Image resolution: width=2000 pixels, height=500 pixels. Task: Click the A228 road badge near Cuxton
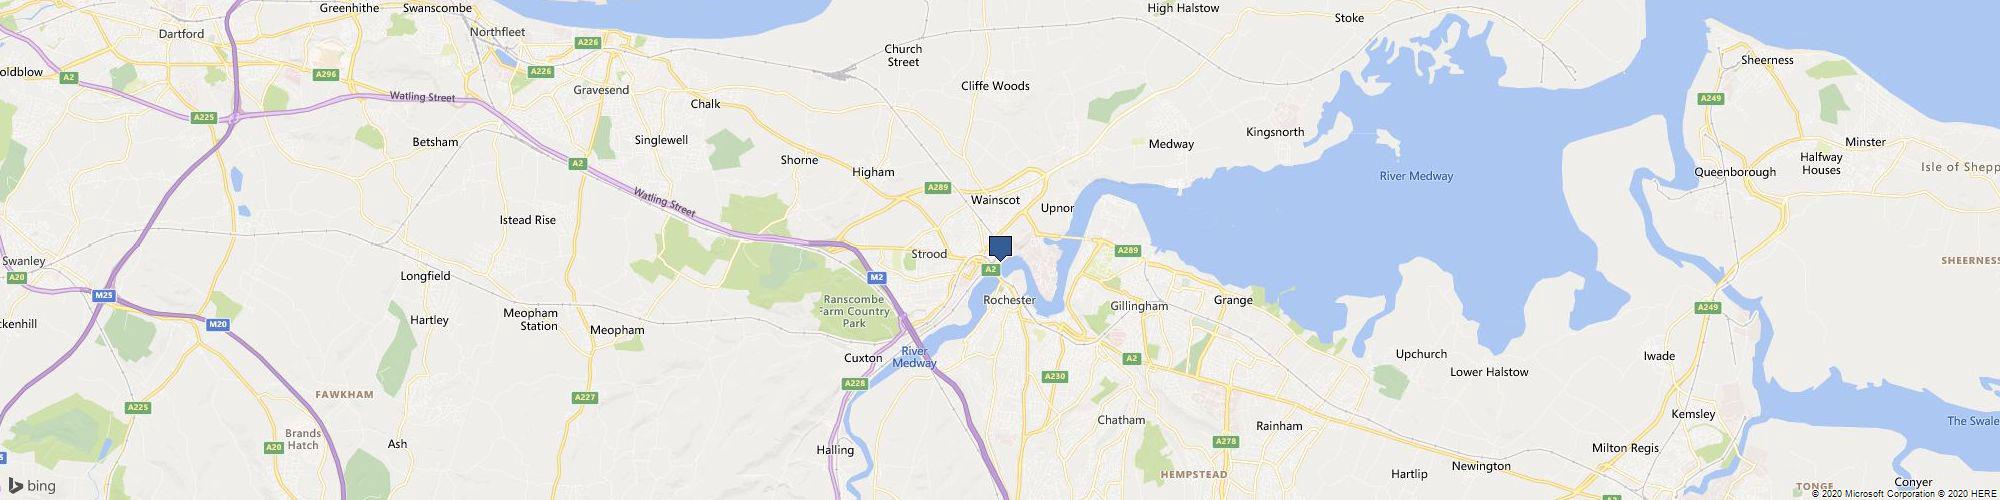(x=854, y=383)
